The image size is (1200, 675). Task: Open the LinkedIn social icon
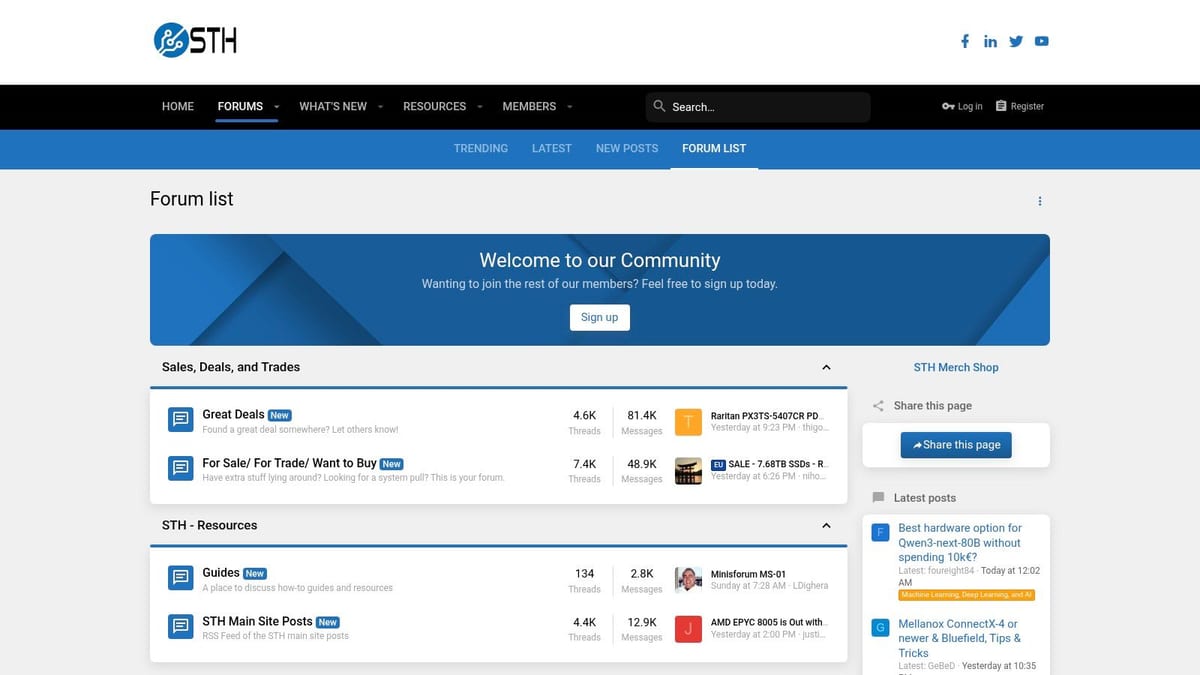990,41
